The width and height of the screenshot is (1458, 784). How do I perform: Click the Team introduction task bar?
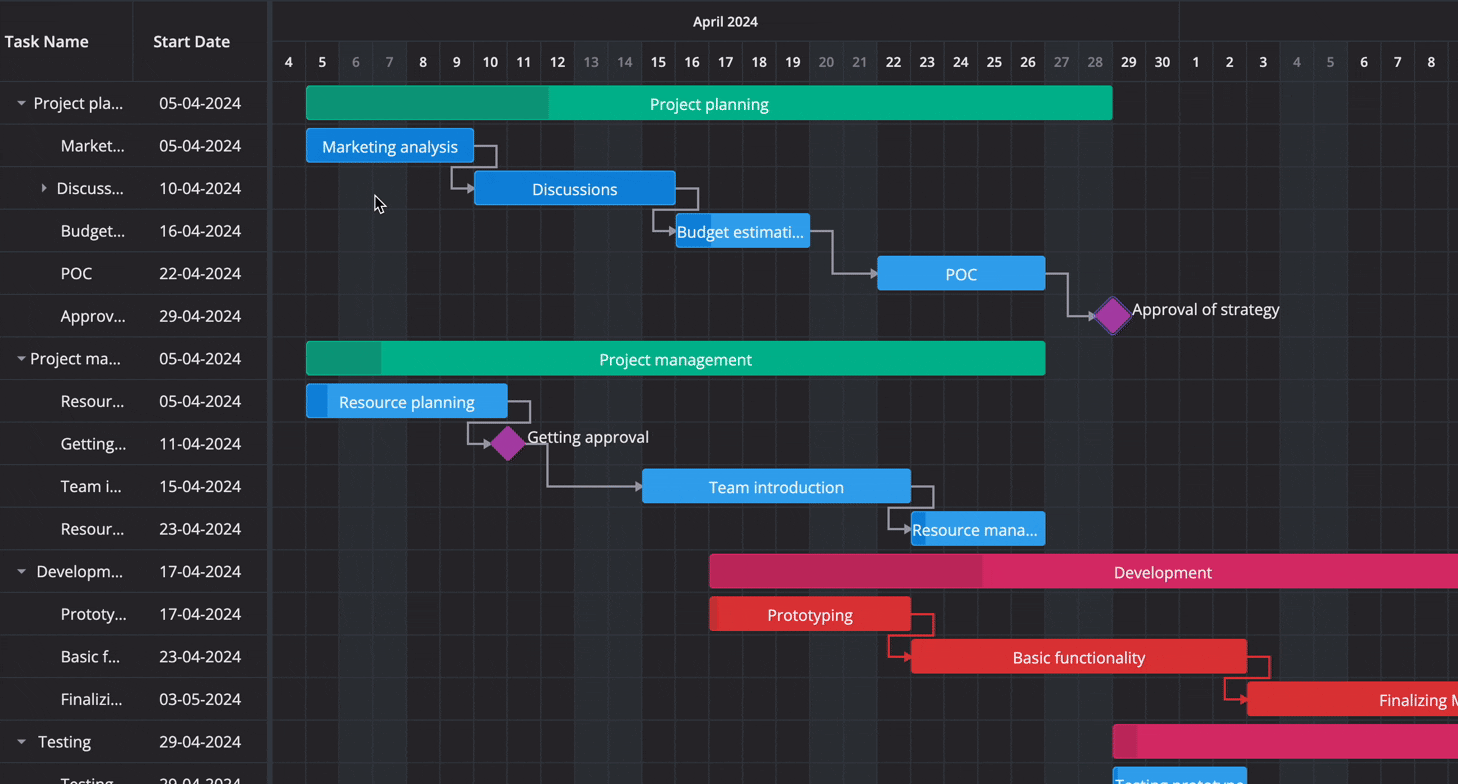tap(776, 487)
